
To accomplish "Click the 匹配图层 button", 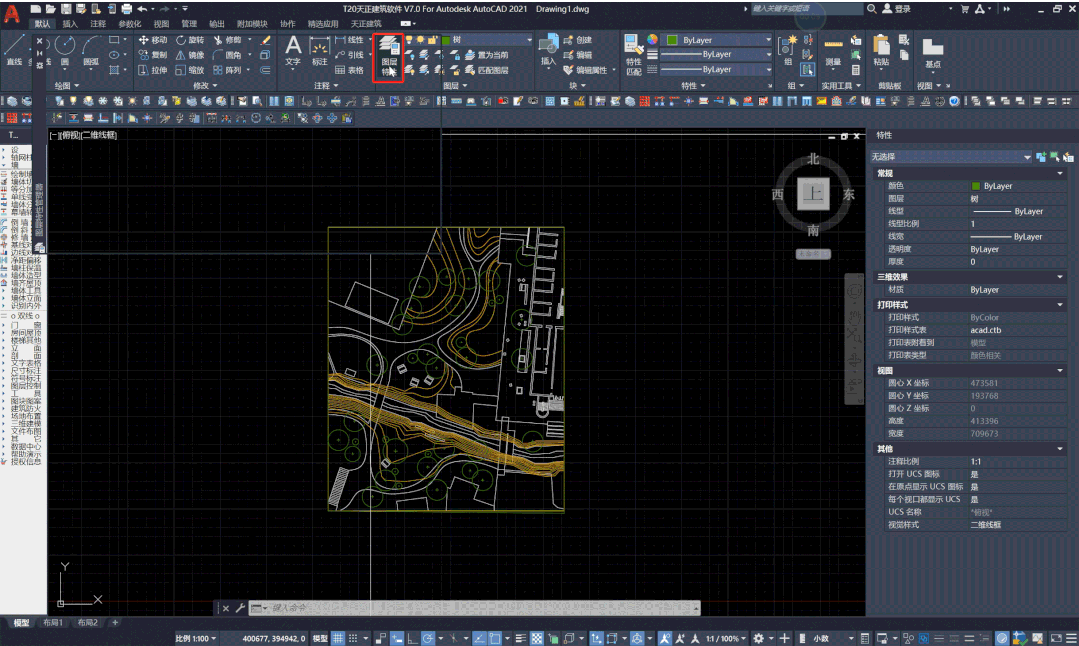I will click(487, 70).
